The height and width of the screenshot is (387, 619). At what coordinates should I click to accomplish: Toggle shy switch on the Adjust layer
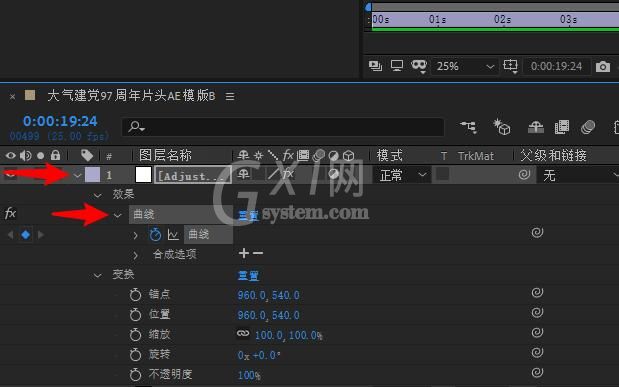click(x=243, y=174)
